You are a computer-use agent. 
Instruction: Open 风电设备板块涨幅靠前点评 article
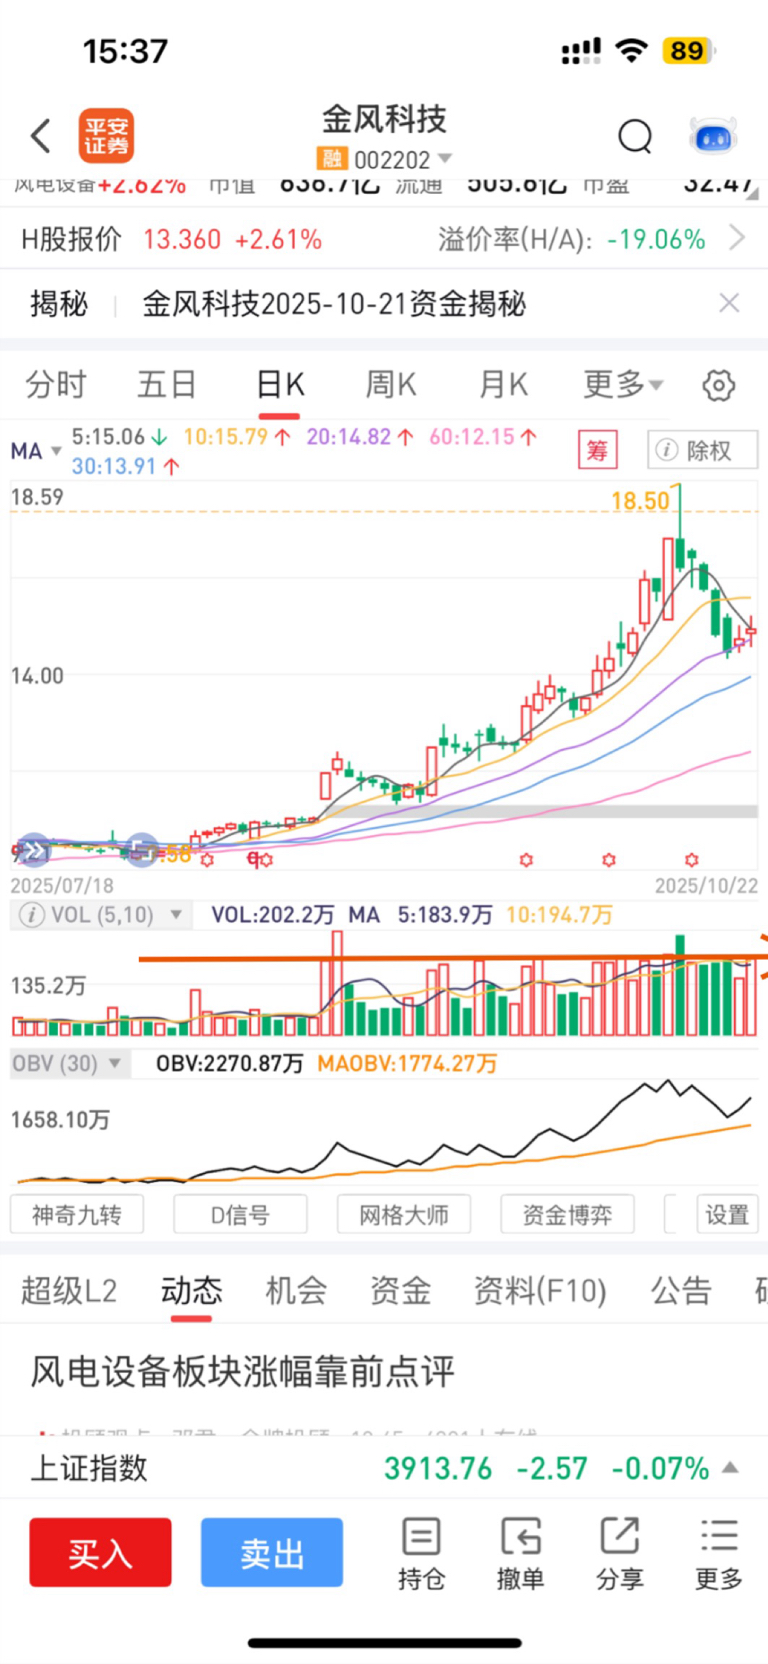pyautogui.click(x=242, y=1371)
